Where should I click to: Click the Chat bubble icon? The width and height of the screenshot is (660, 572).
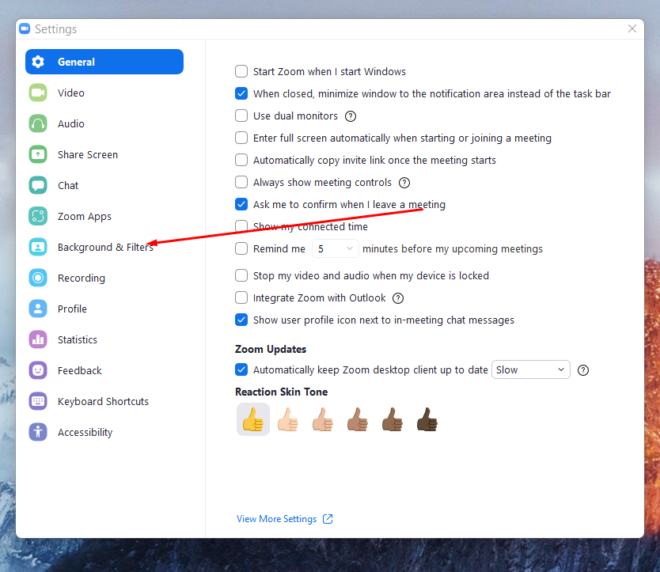point(38,185)
